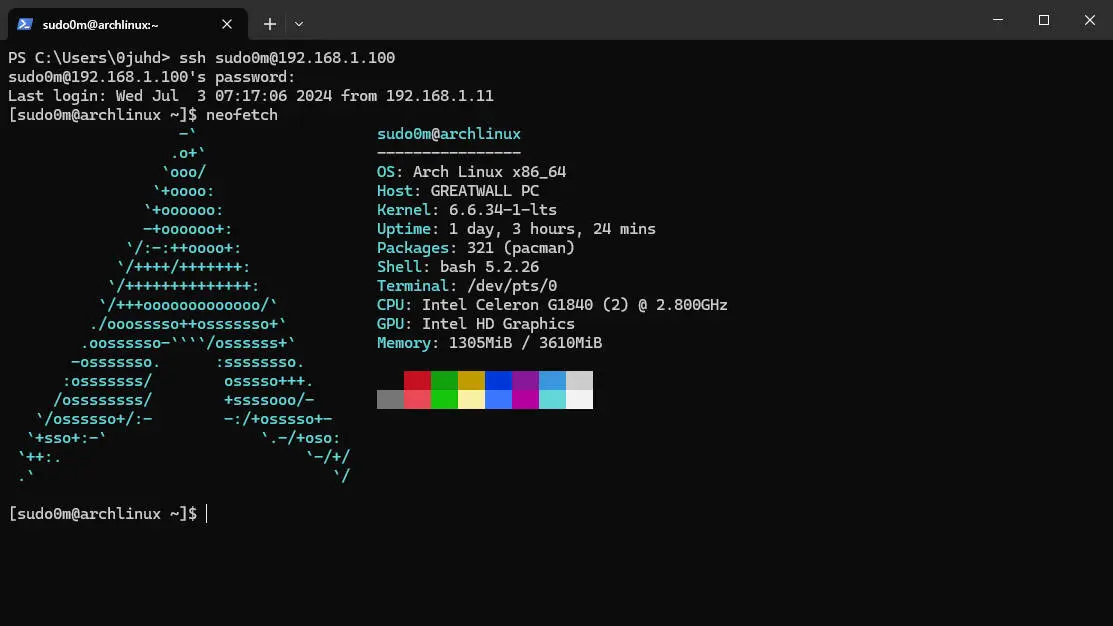Click the red color block in top row
Image resolution: width=1113 pixels, height=626 pixels.
pyautogui.click(x=417, y=380)
